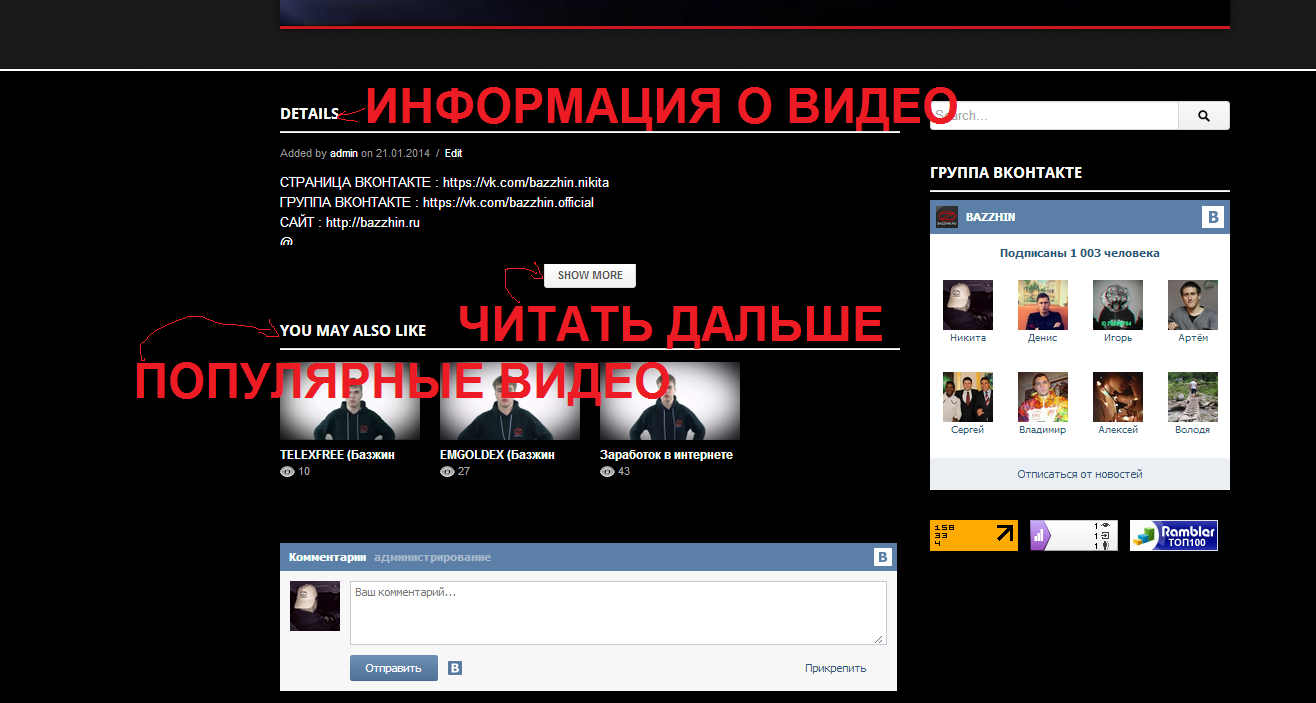Click date 21.01.2014 text
Image resolution: width=1316 pixels, height=703 pixels.
403,153
